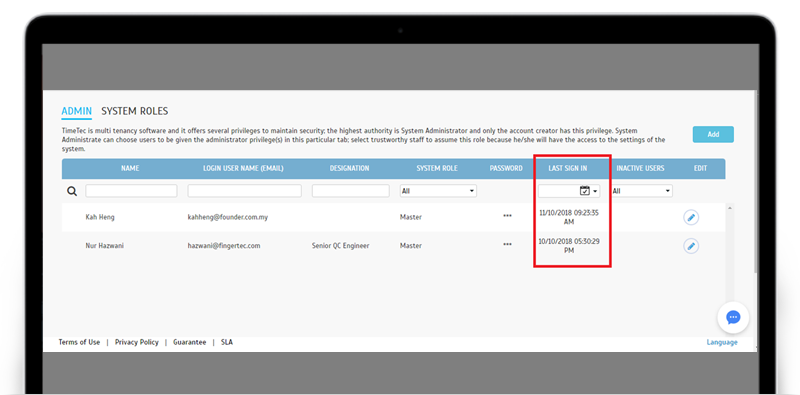Click the Add button
This screenshot has height=395, width=800.
(713, 134)
